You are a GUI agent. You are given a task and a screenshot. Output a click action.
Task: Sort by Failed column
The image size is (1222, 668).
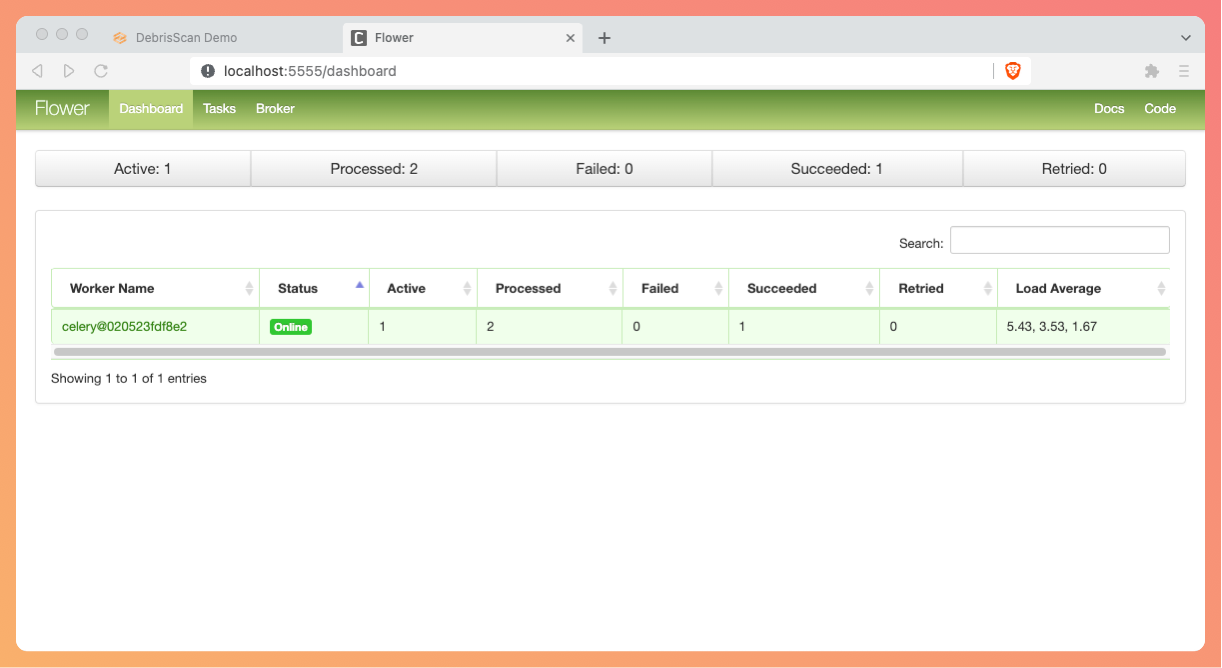point(676,288)
